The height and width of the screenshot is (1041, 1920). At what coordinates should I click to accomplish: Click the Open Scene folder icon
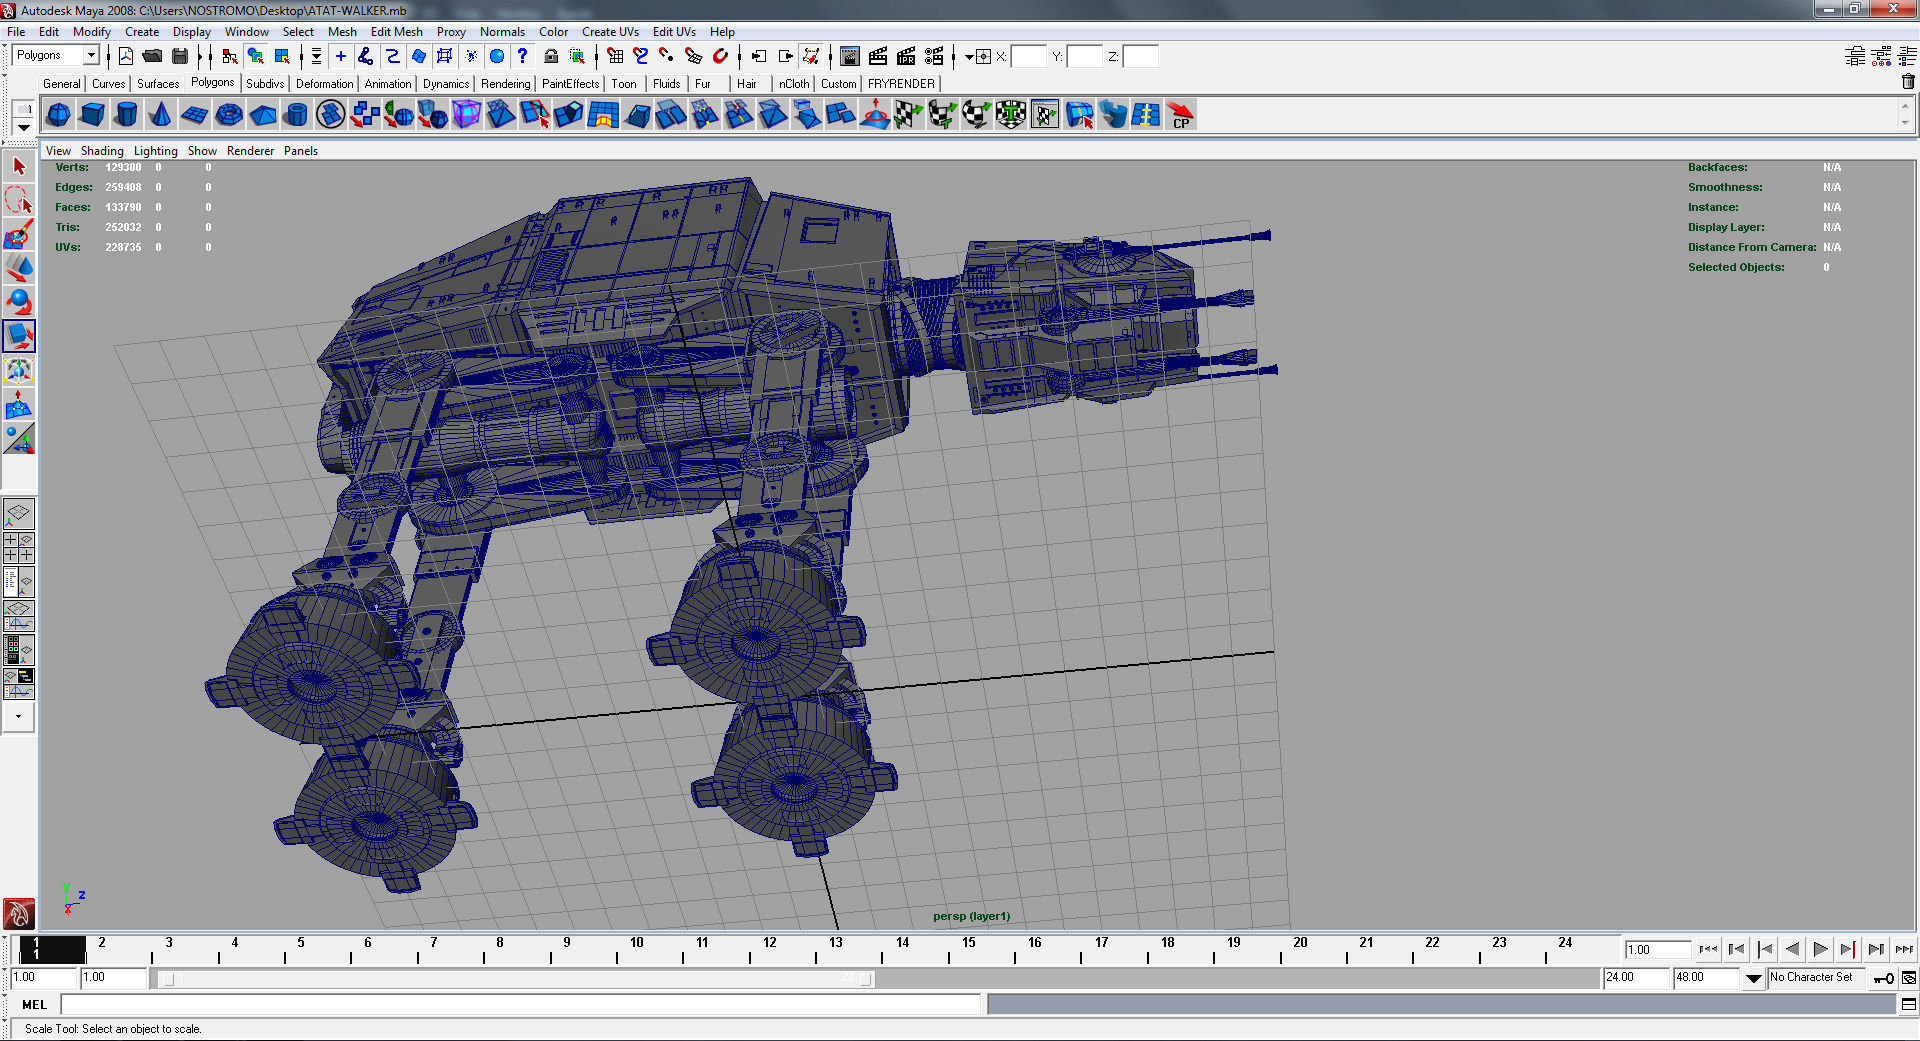(152, 56)
